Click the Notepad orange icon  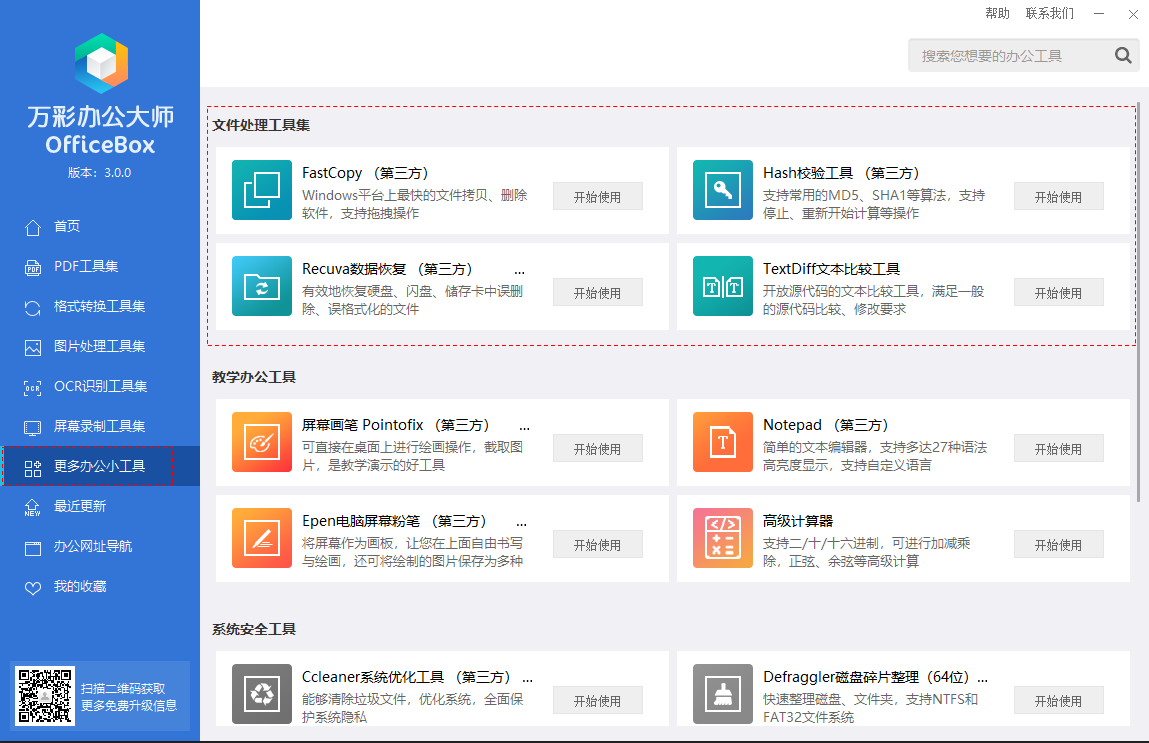pos(722,442)
